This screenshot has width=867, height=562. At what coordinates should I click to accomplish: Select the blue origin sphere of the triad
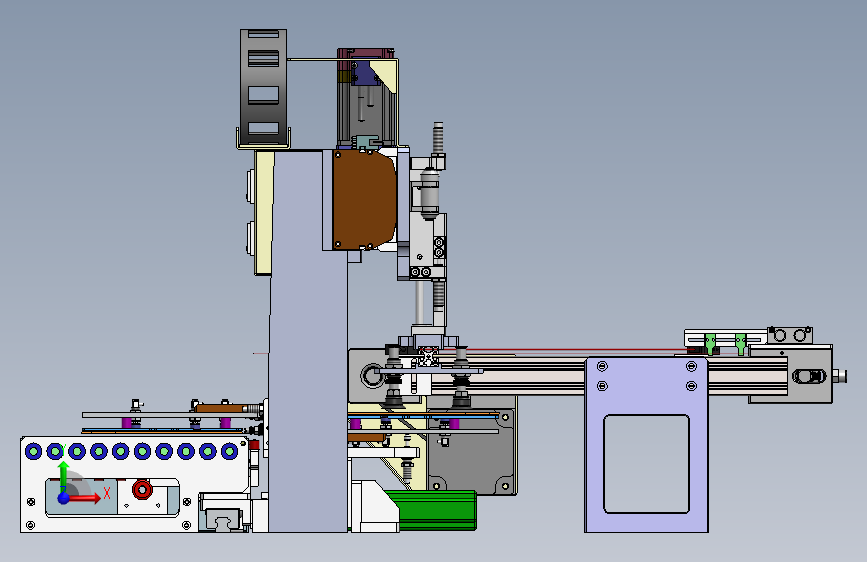pos(64,498)
